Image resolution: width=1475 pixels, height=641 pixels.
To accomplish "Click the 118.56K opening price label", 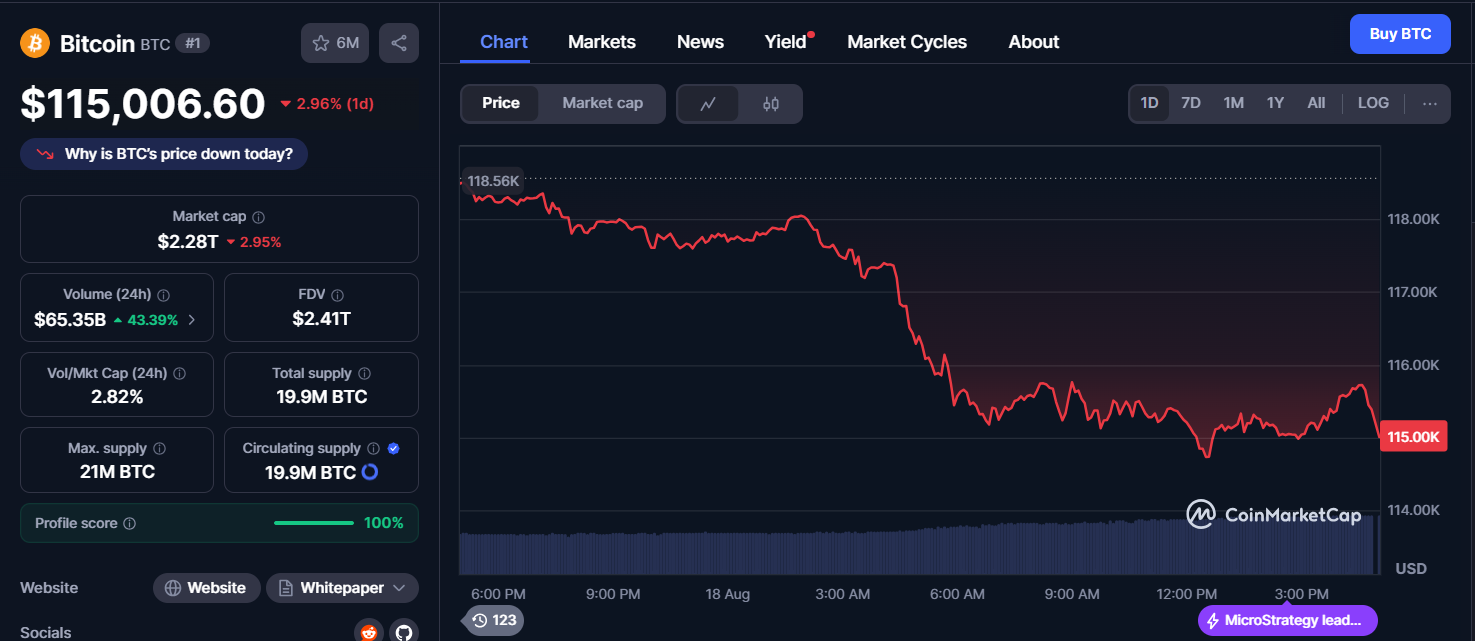I will 491,181.
